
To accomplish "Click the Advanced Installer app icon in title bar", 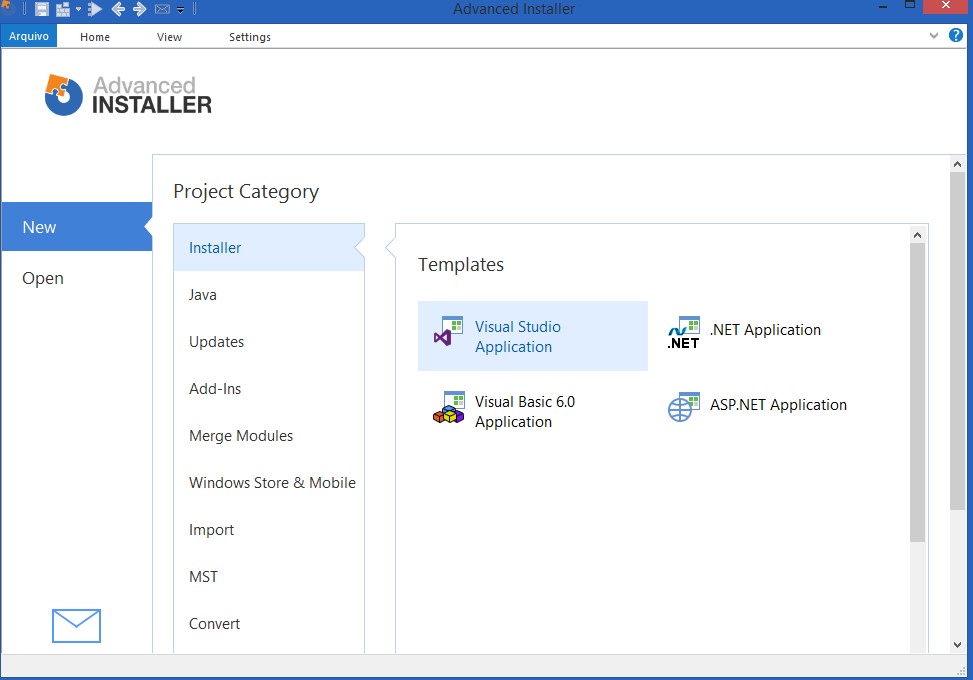I will (6, 8).
